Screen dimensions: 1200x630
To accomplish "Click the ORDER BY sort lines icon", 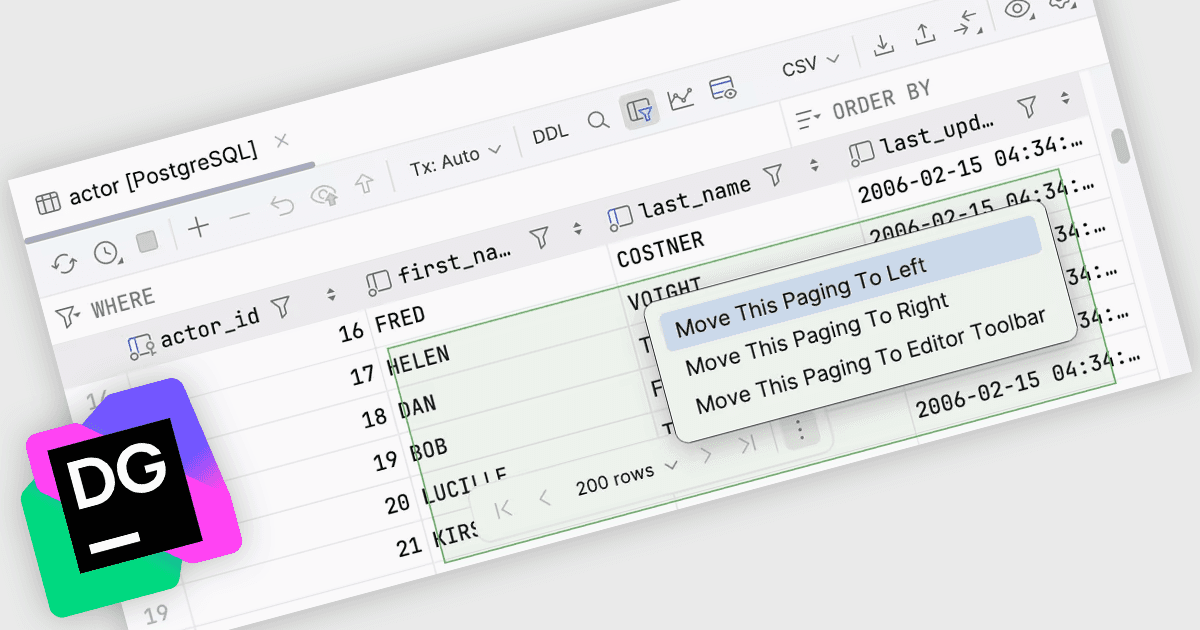I will coord(808,119).
